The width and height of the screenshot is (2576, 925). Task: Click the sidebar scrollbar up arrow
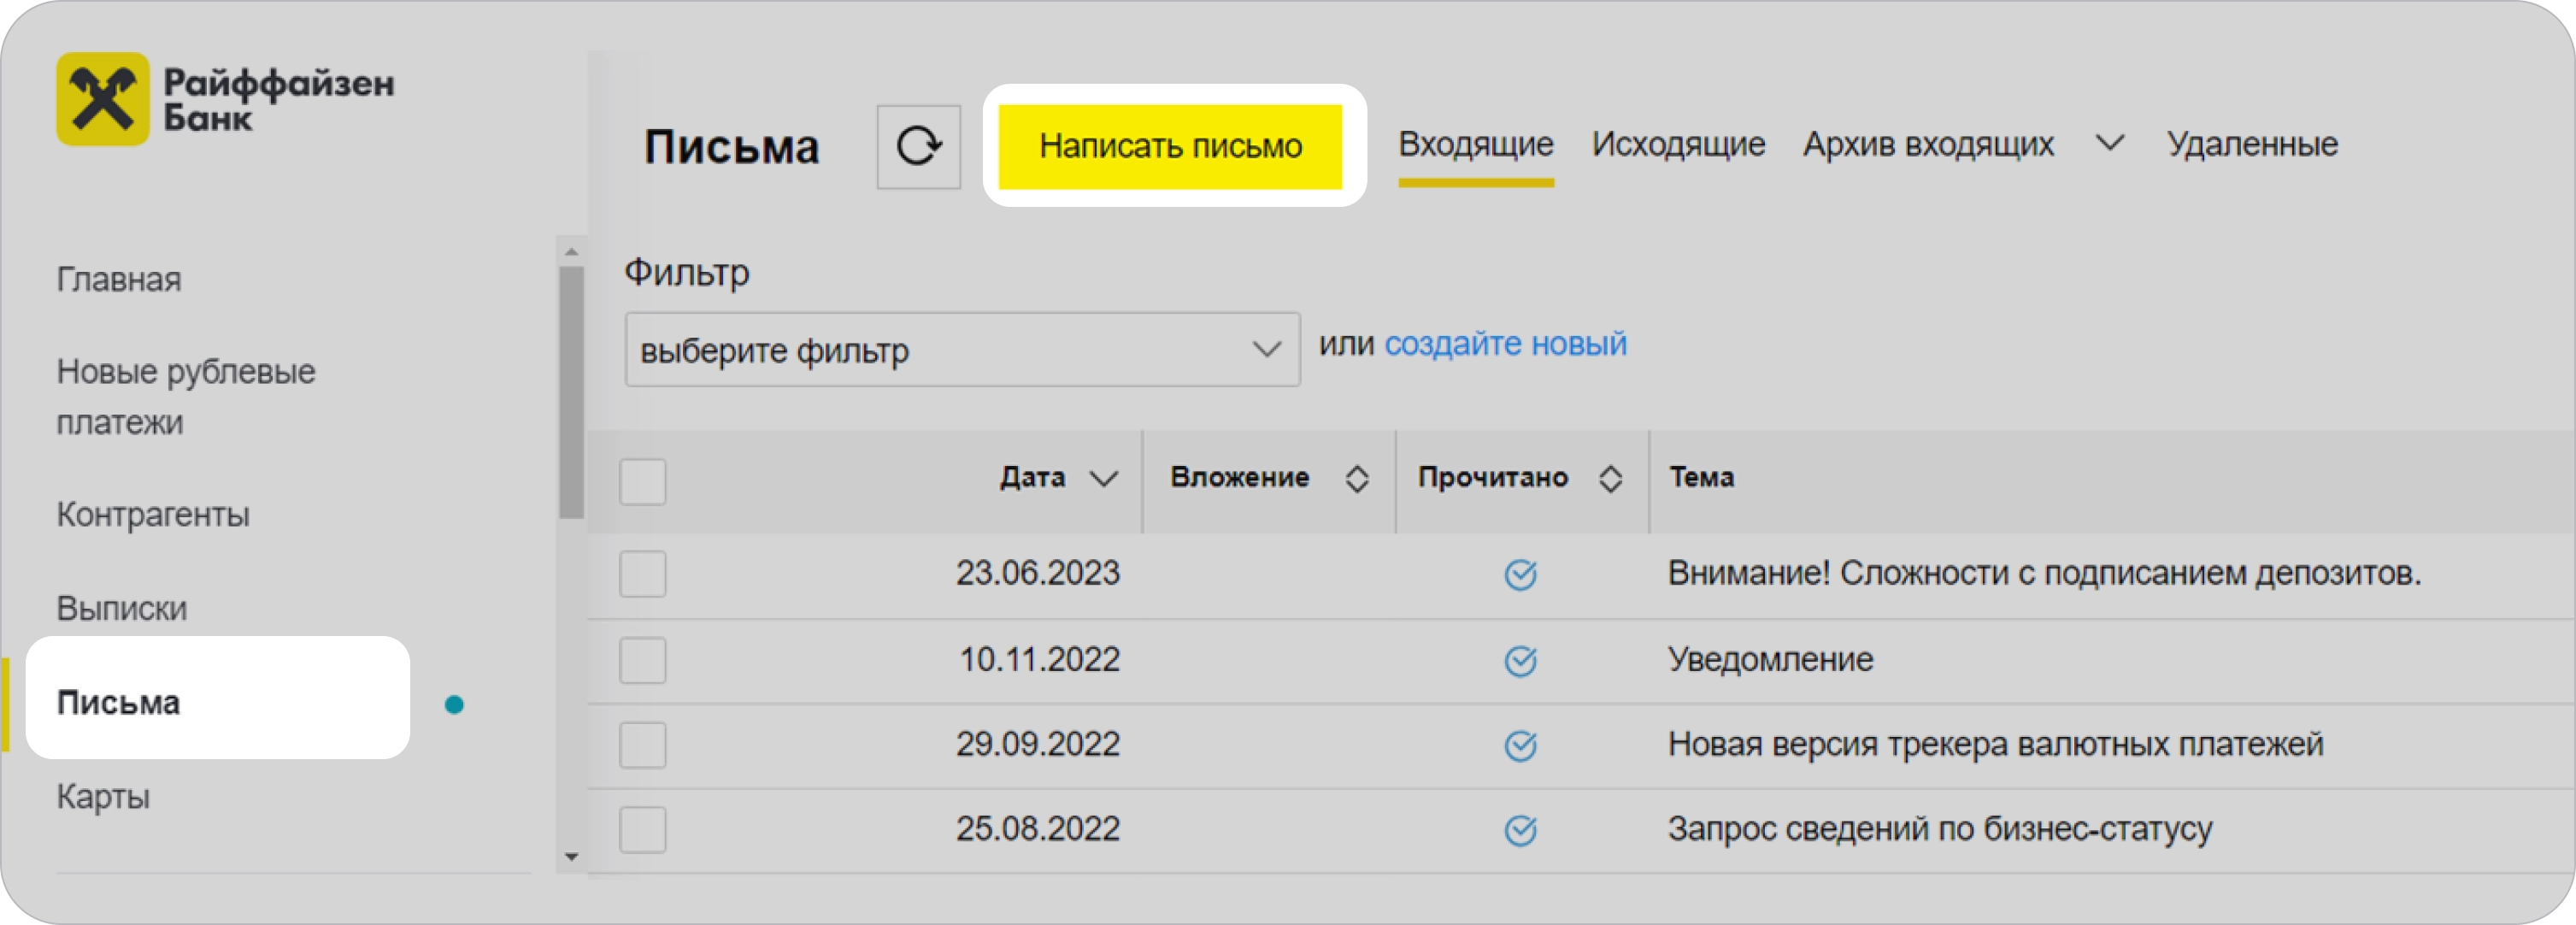571,251
